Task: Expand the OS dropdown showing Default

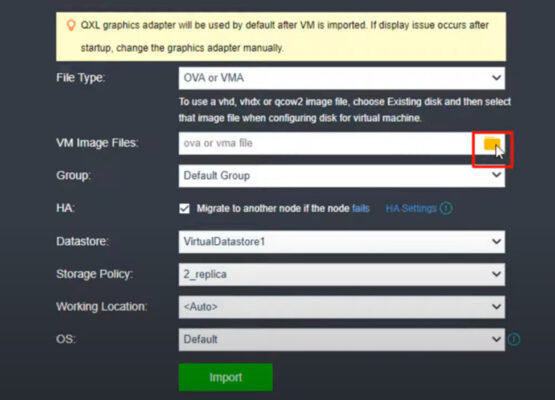Action: point(342,339)
